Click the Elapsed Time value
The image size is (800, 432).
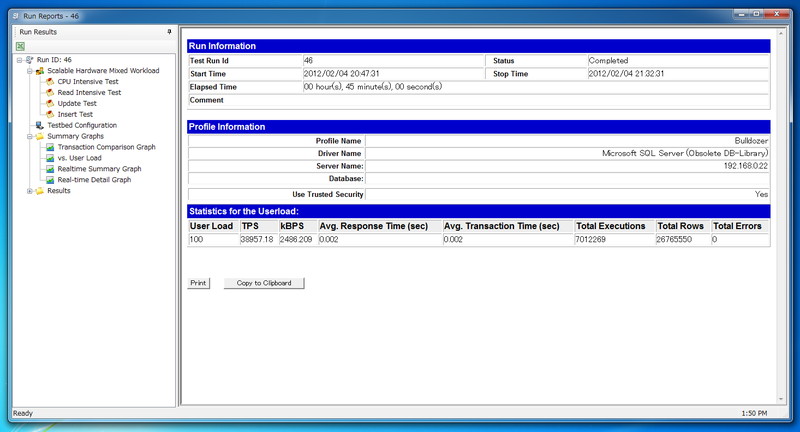pos(372,87)
